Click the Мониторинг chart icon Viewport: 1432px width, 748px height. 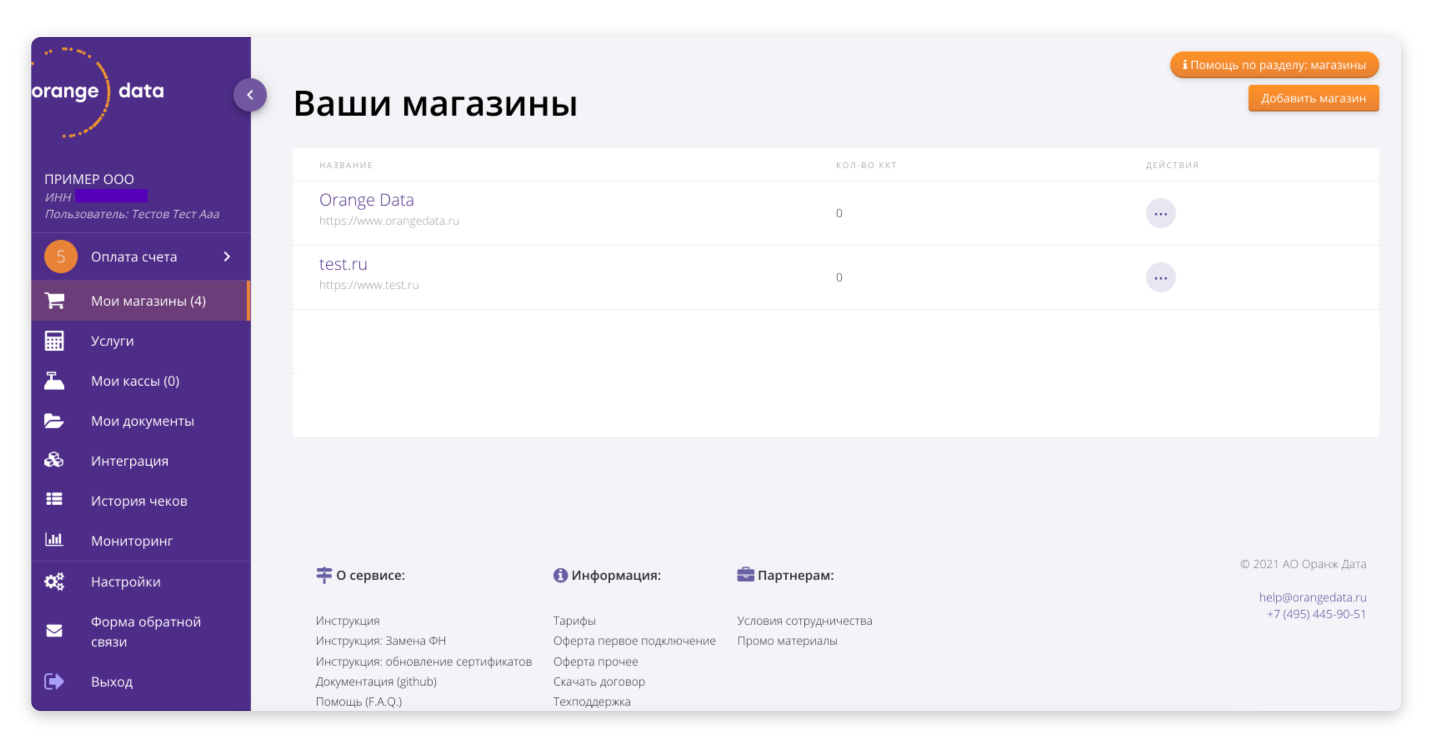click(x=54, y=540)
